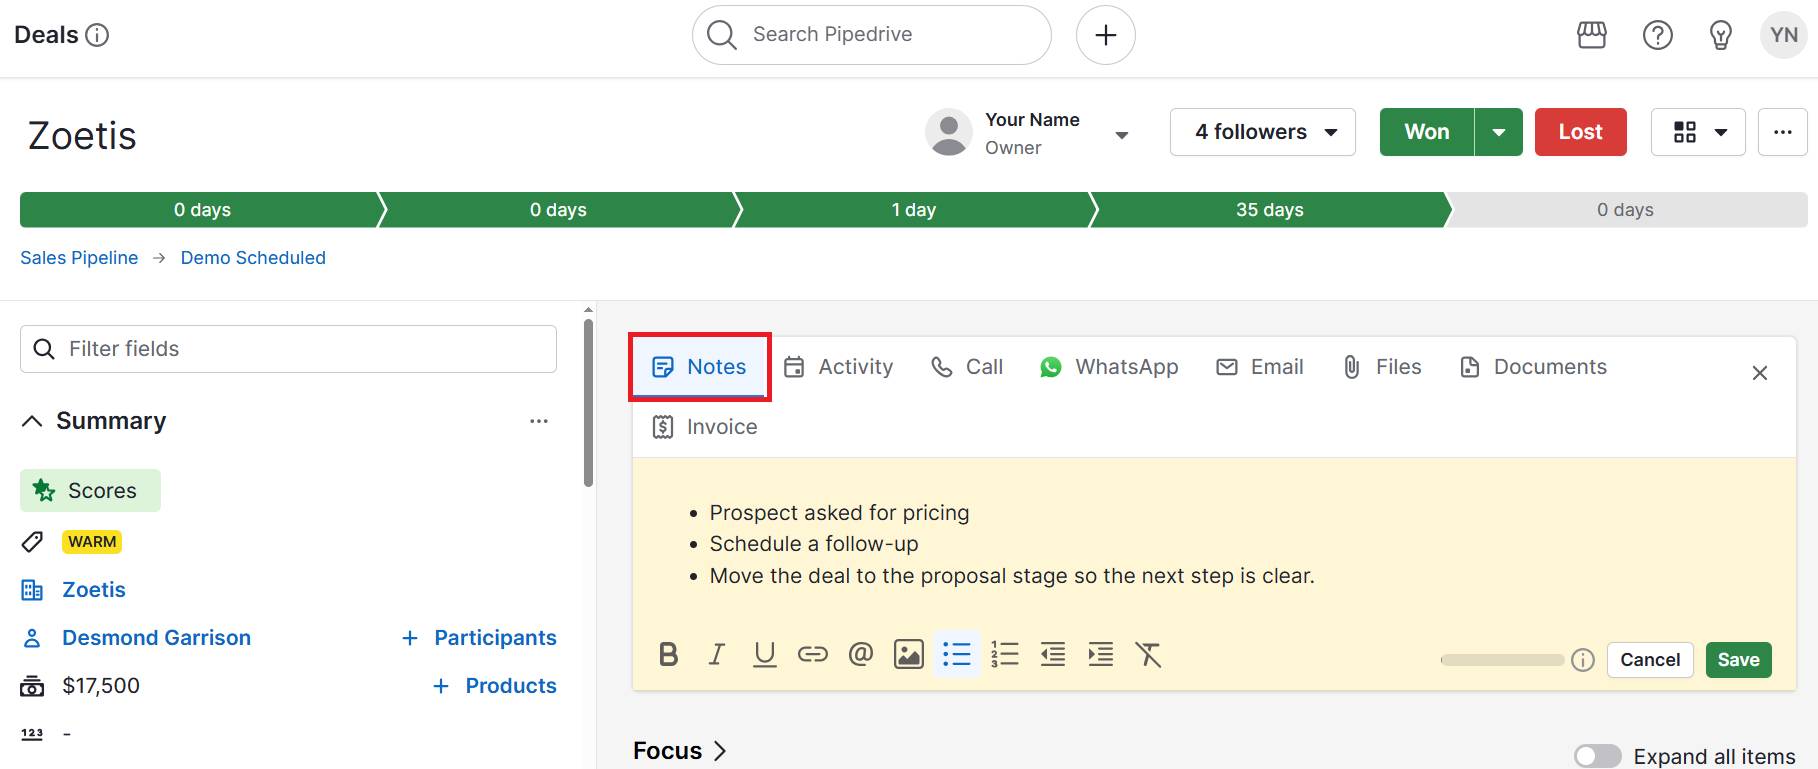Toggle bold formatting in note
This screenshot has height=769, width=1818.
(669, 655)
